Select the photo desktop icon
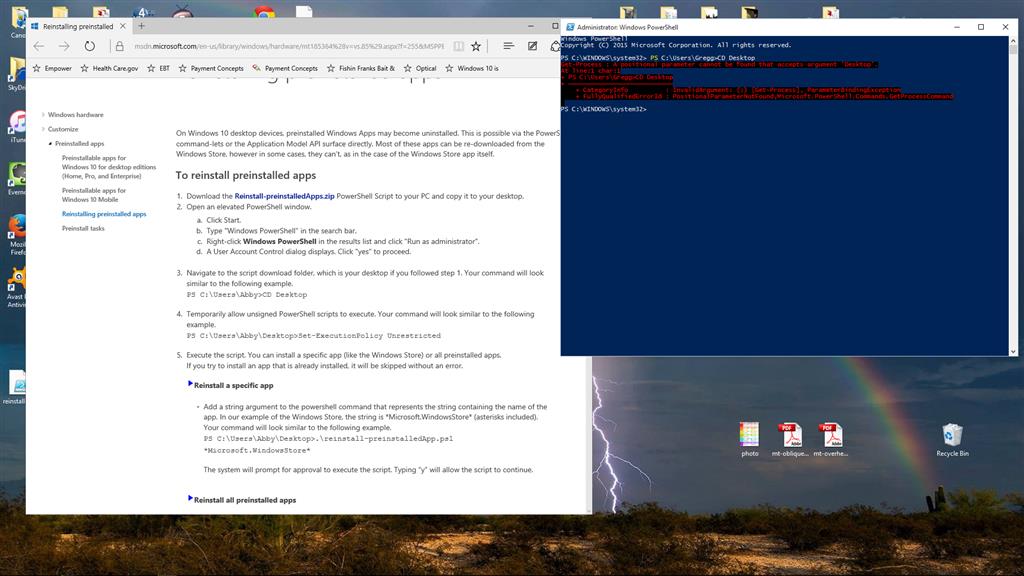Image resolution: width=1024 pixels, height=576 pixels. [750, 439]
